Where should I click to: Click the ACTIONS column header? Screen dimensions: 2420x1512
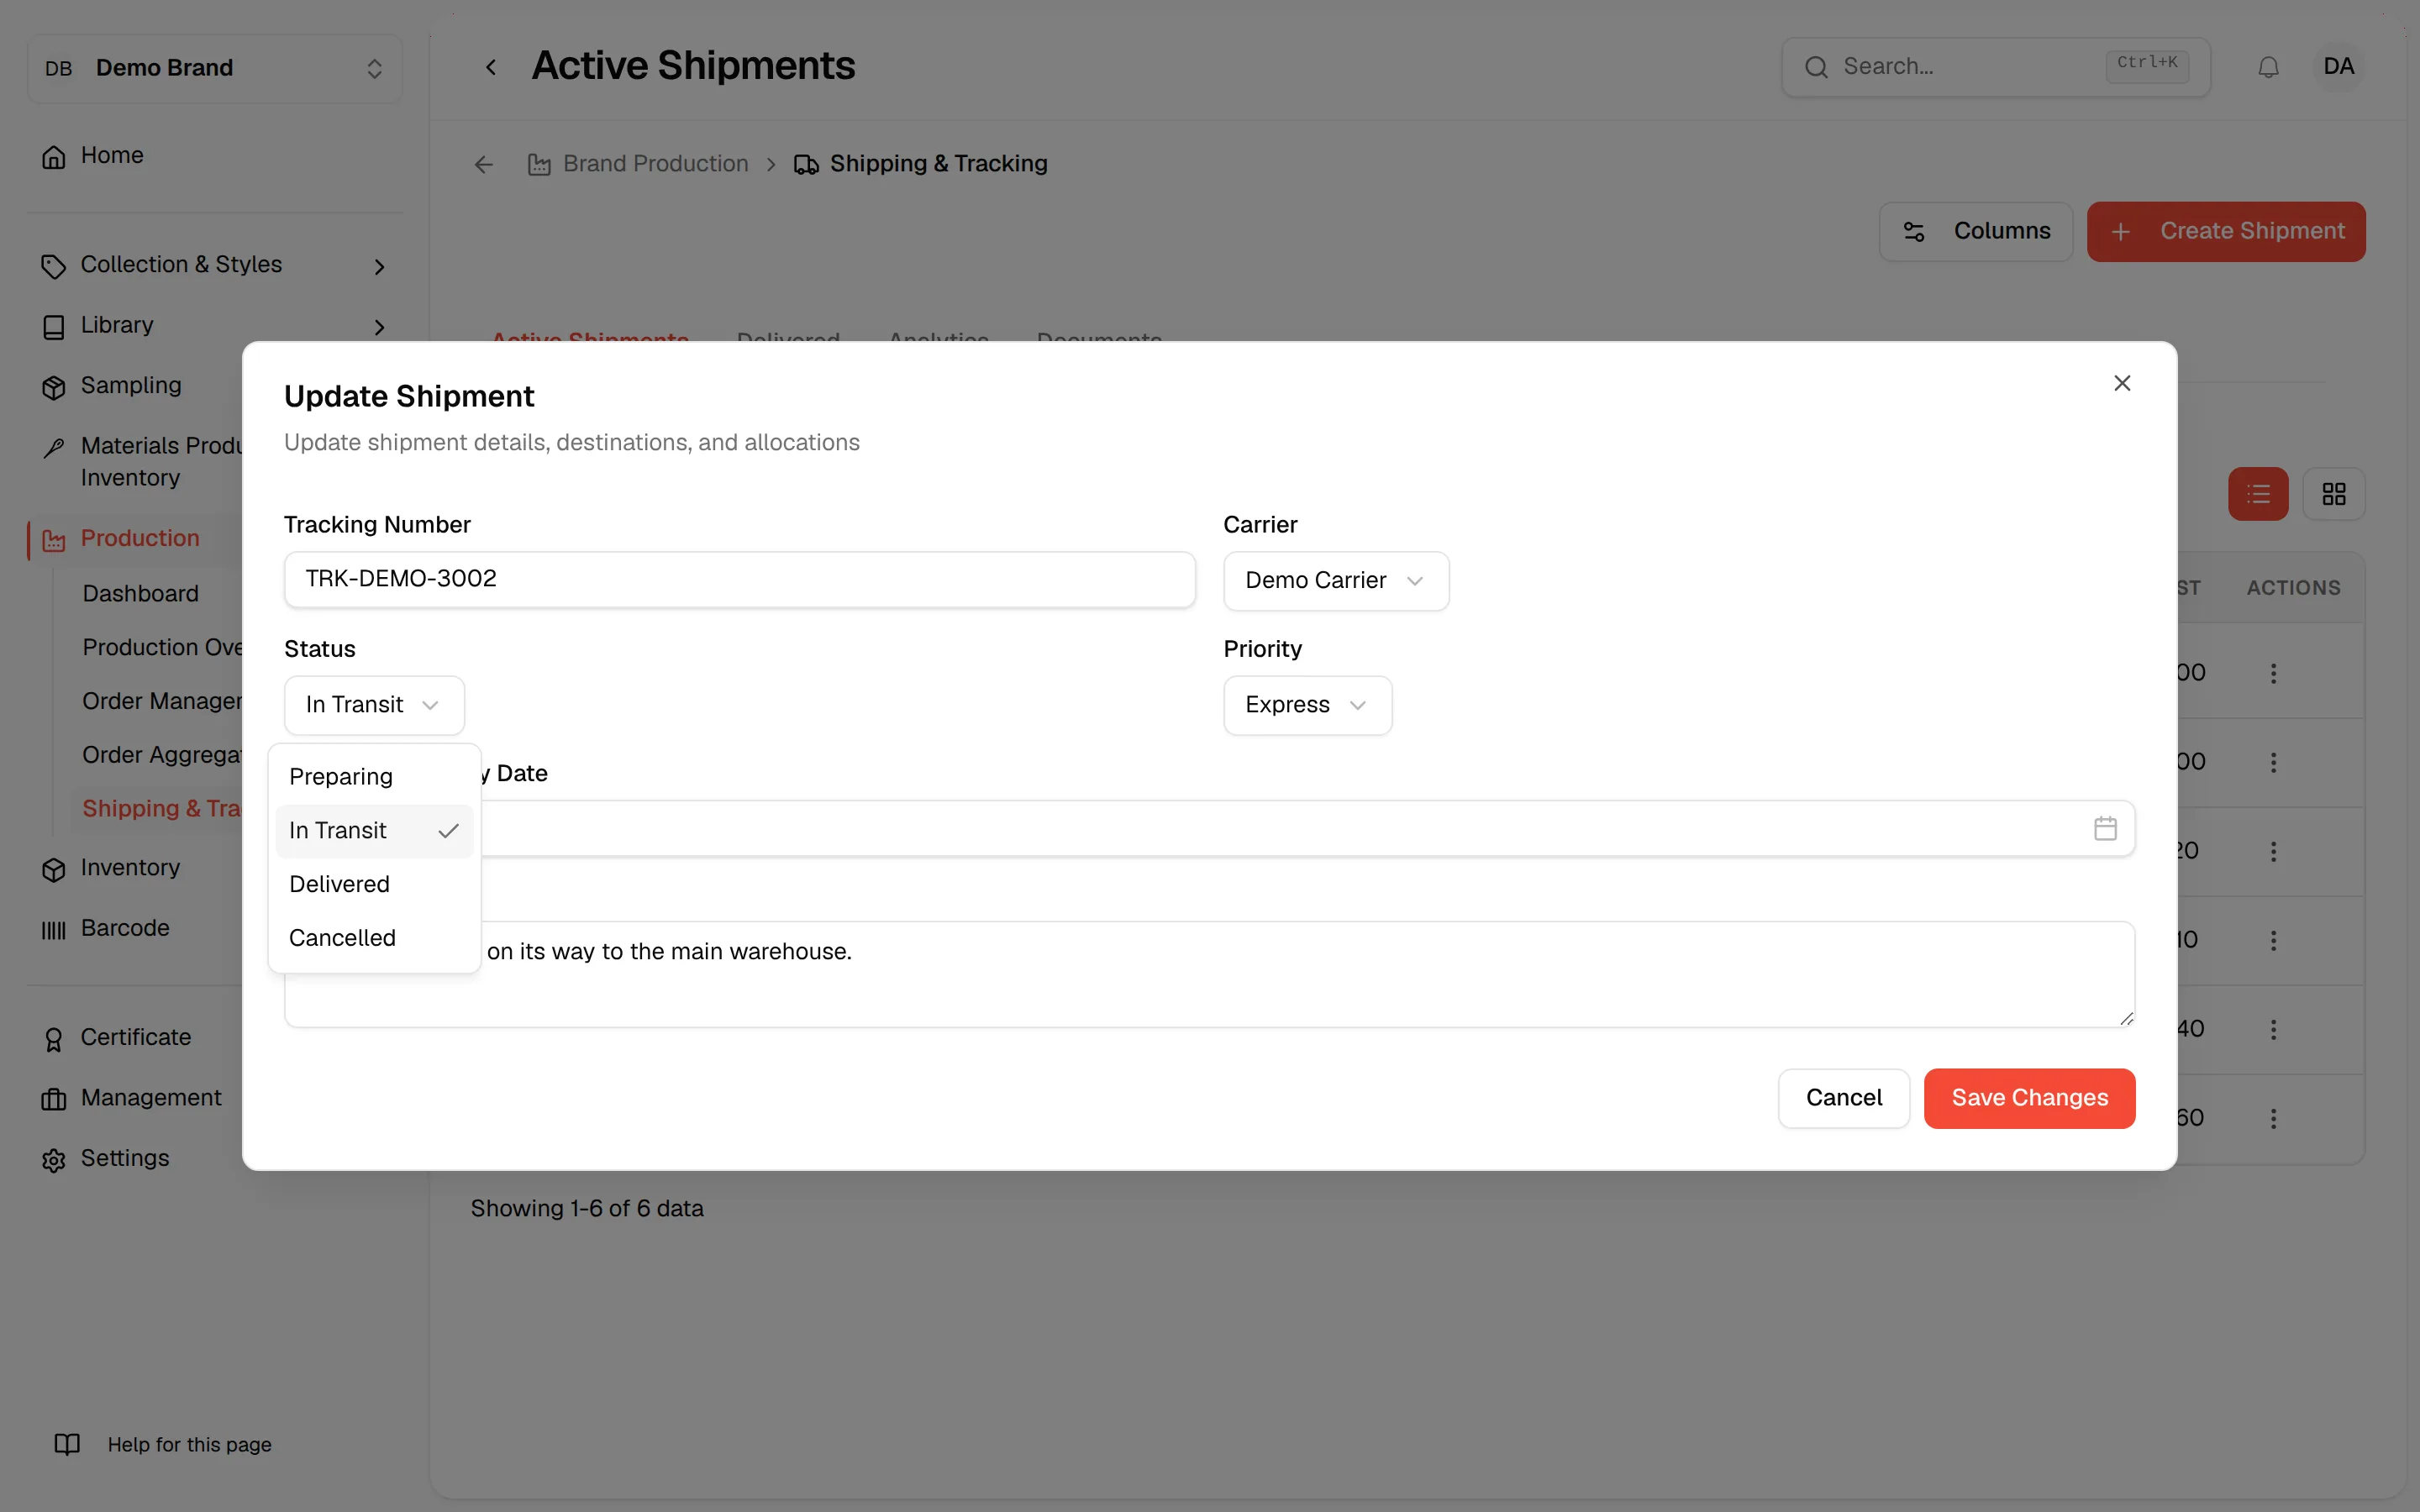[x=2293, y=588]
